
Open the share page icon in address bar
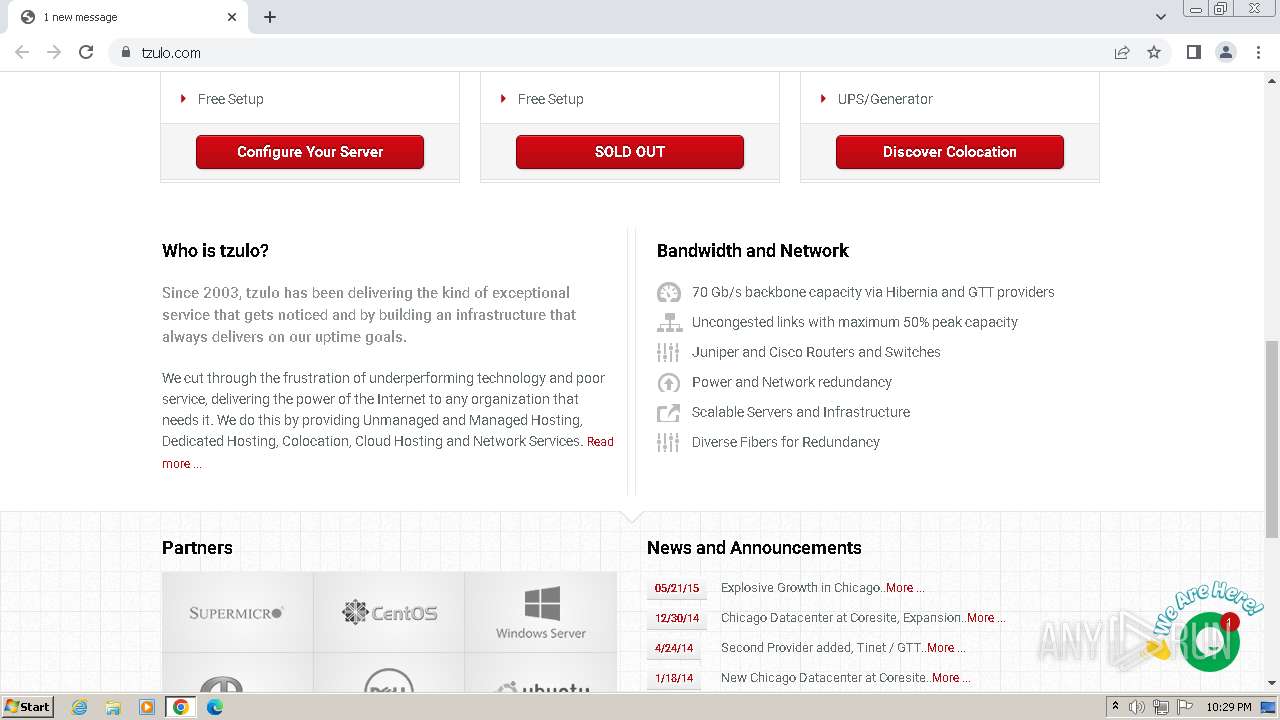(x=1122, y=52)
